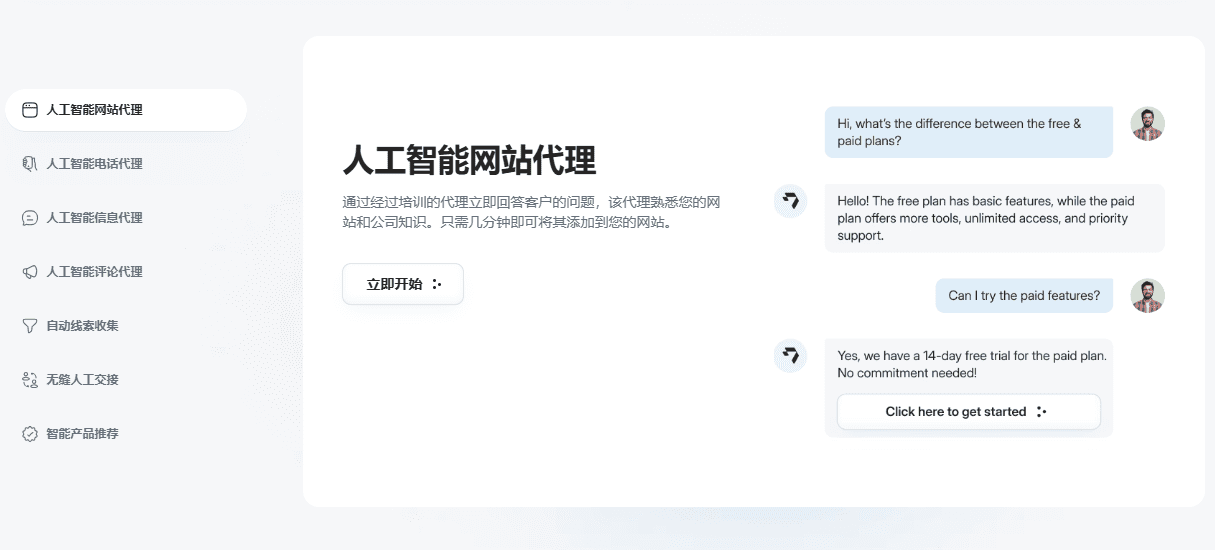Go to the 自动线索收集 tab
Screen dimensions: 1215x550
coord(126,326)
